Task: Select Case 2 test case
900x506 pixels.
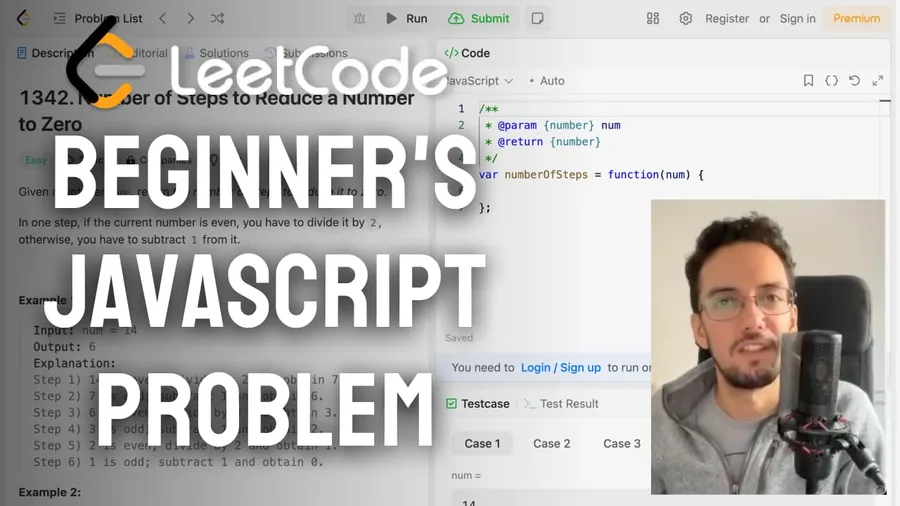Action: tap(552, 443)
